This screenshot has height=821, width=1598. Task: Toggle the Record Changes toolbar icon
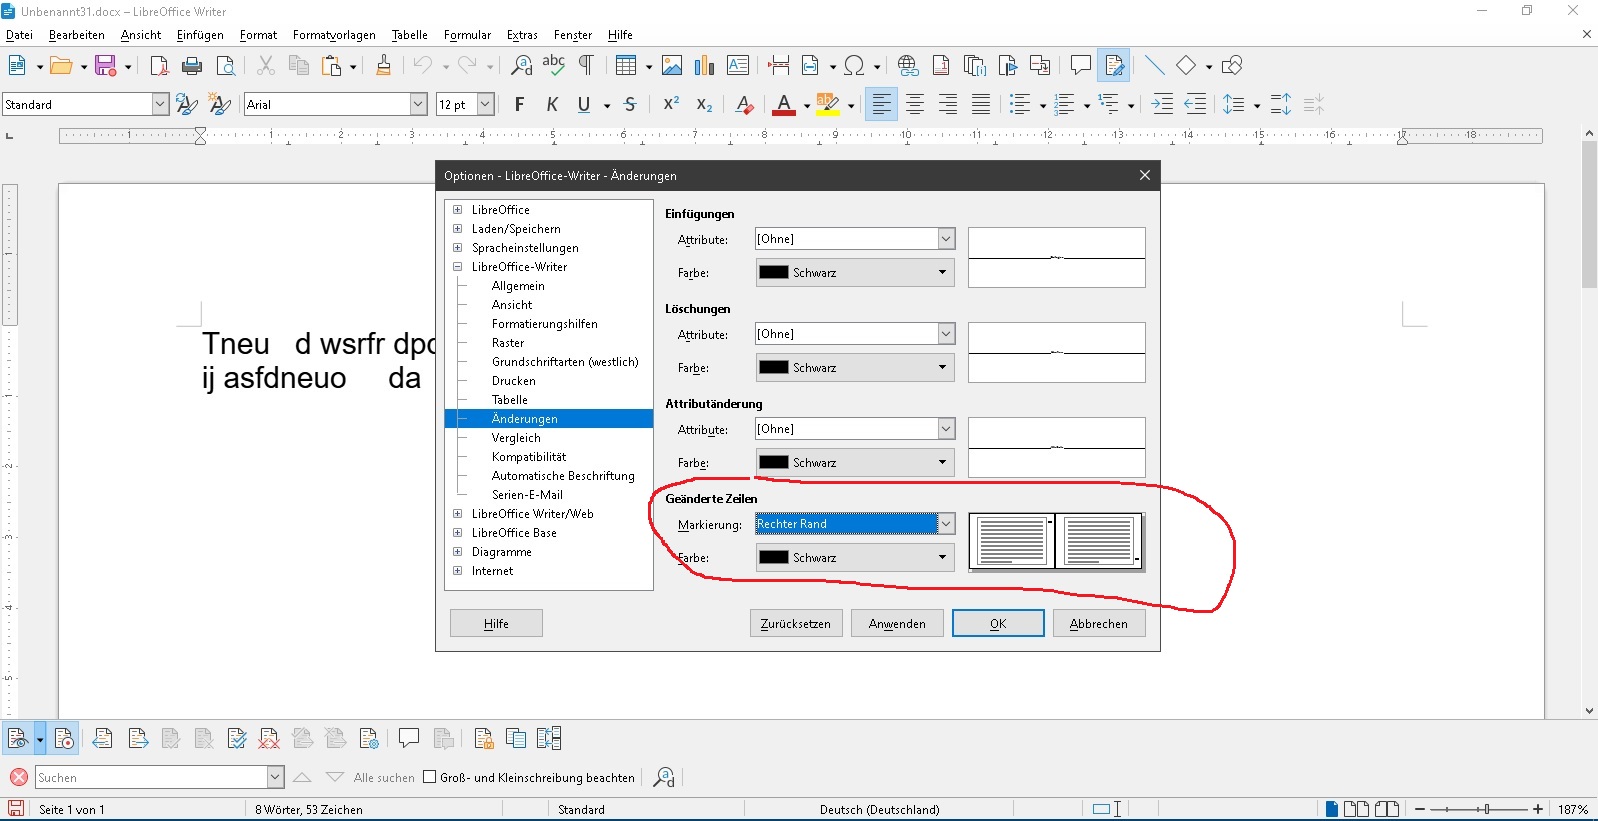tap(1113, 66)
